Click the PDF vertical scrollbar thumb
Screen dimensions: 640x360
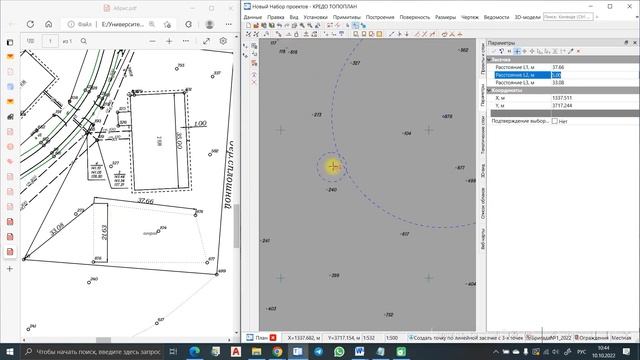click(x=236, y=226)
